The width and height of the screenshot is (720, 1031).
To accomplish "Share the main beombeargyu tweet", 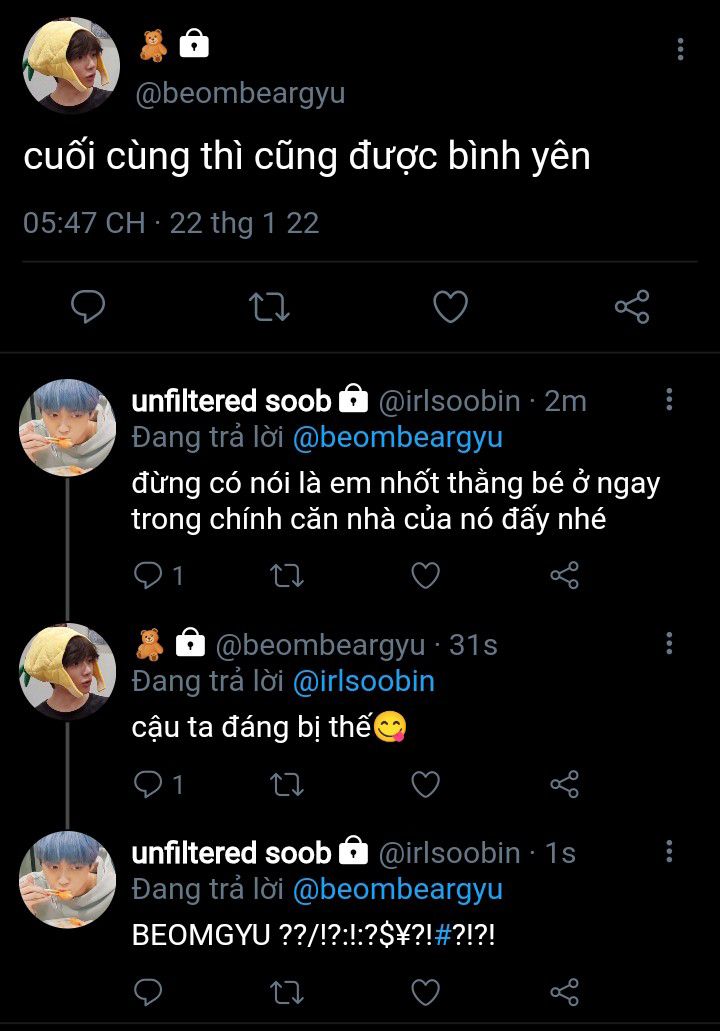I will pyautogui.click(x=632, y=306).
